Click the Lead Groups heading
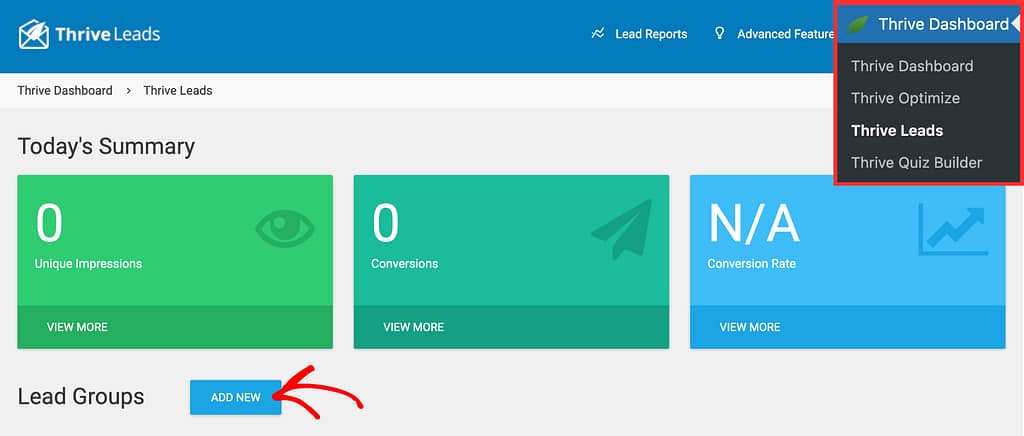 (x=81, y=397)
